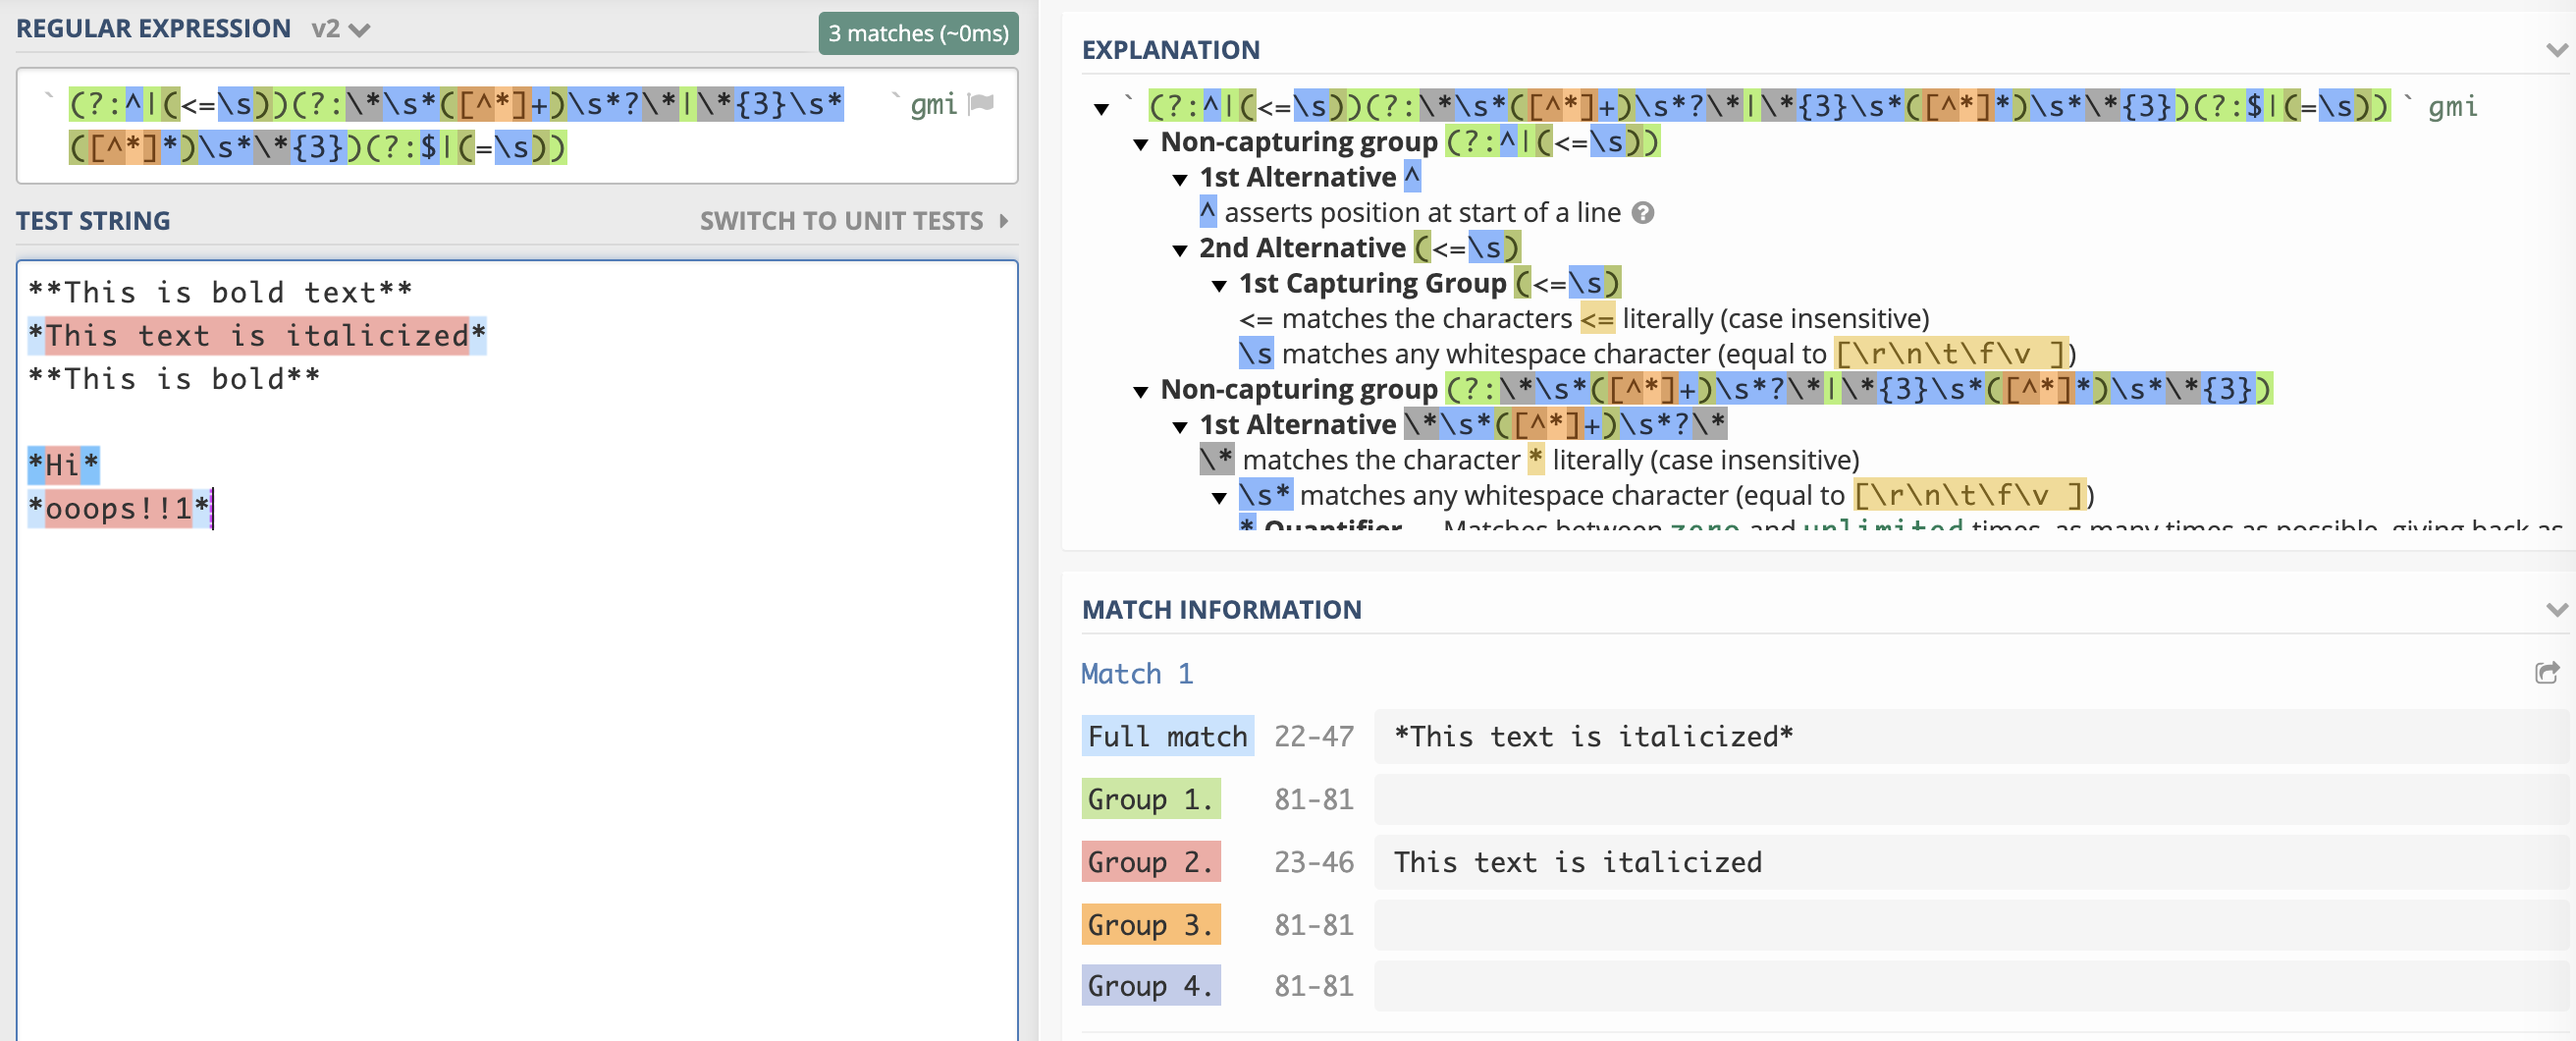The image size is (2576, 1041).
Task: Click the '3 matches (~0ms)' badge
Action: tap(917, 33)
